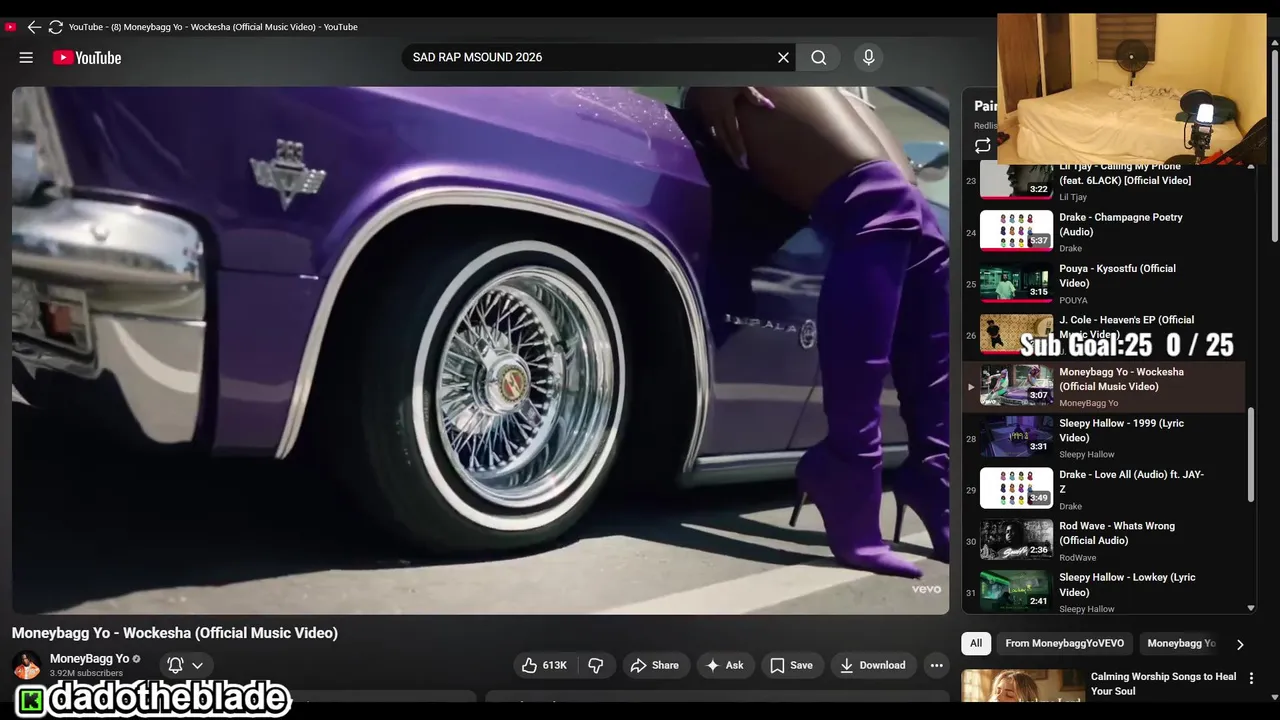Clear the search box with X
This screenshot has height=720, width=1280.
tap(783, 58)
